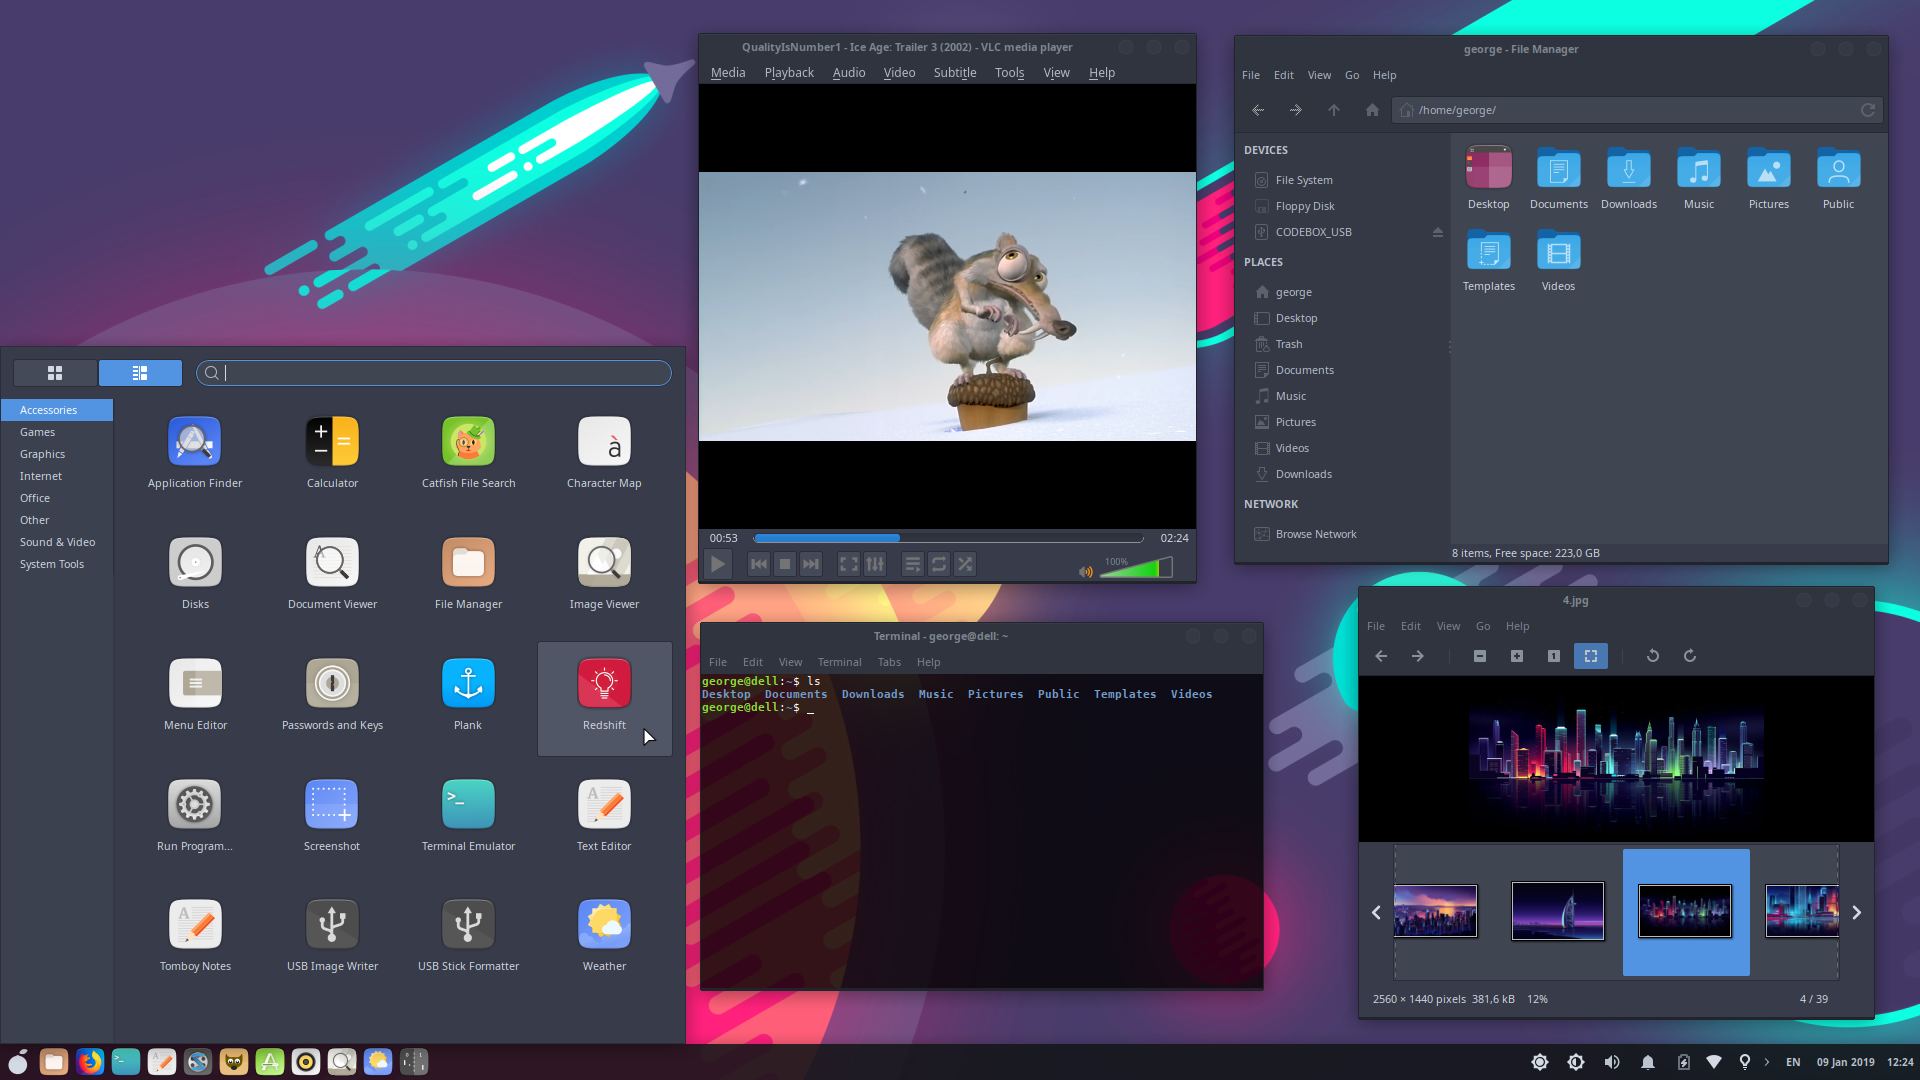This screenshot has width=1920, height=1080.
Task: Go to the home folder in File Manager
Action: (1372, 110)
